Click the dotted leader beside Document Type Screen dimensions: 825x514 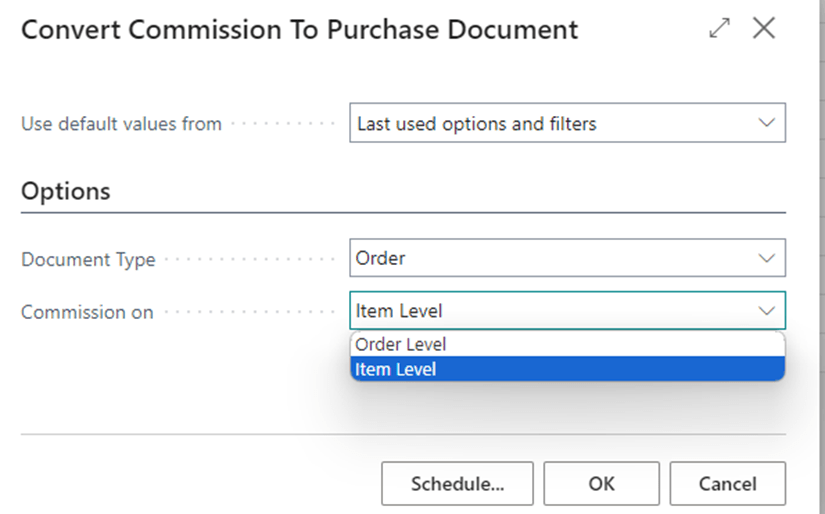click(x=250, y=259)
